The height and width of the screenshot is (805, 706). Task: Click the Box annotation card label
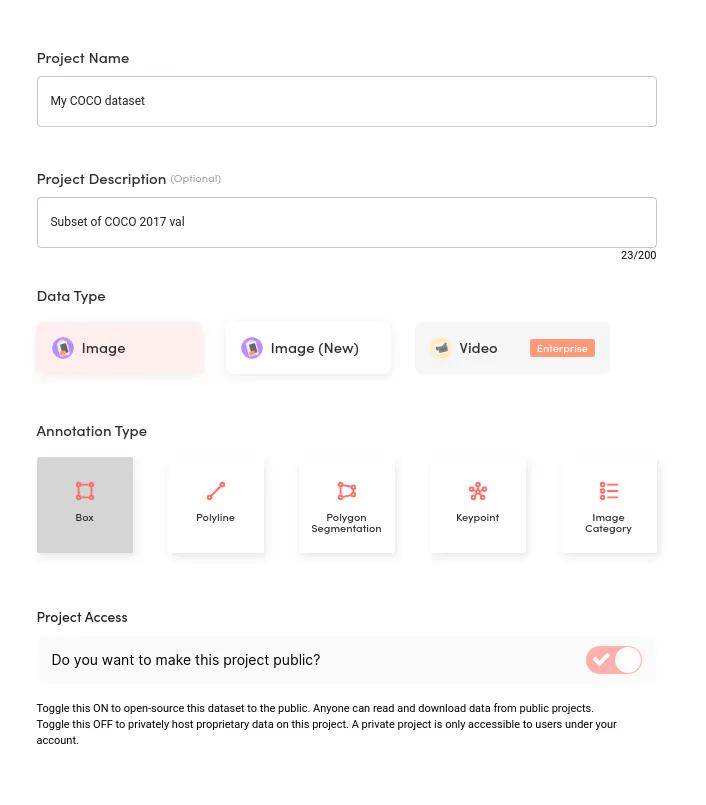[x=84, y=518]
